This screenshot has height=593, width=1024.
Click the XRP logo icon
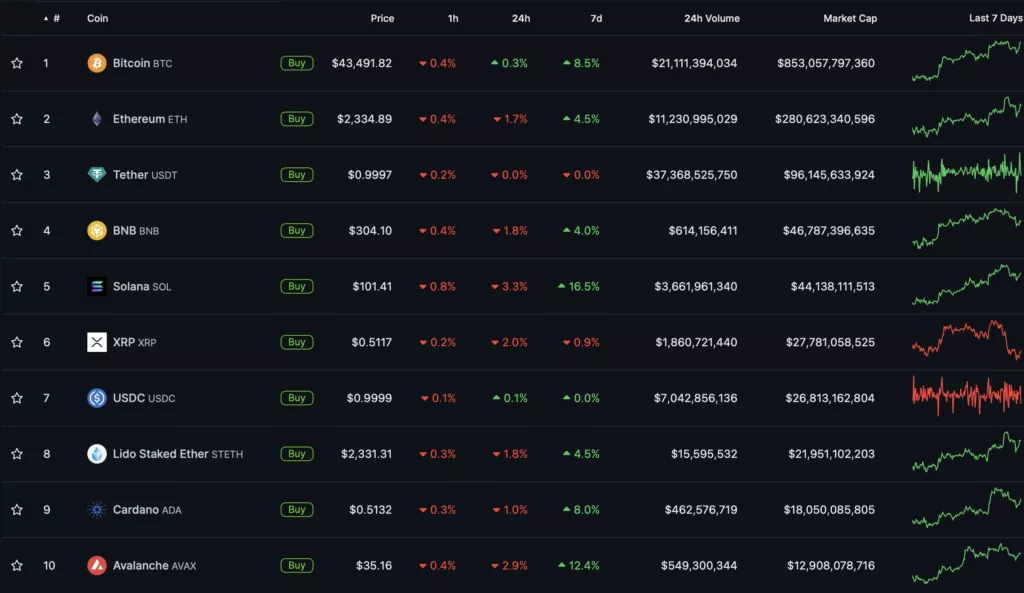coord(97,342)
